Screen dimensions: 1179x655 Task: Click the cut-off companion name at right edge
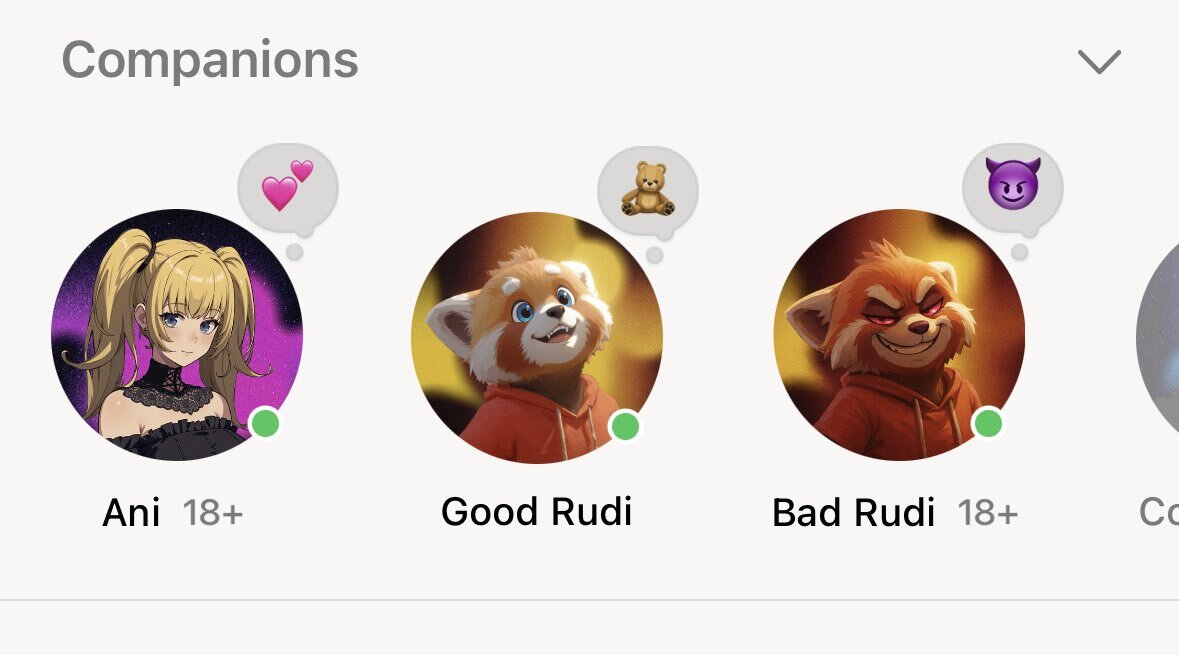(1159, 513)
